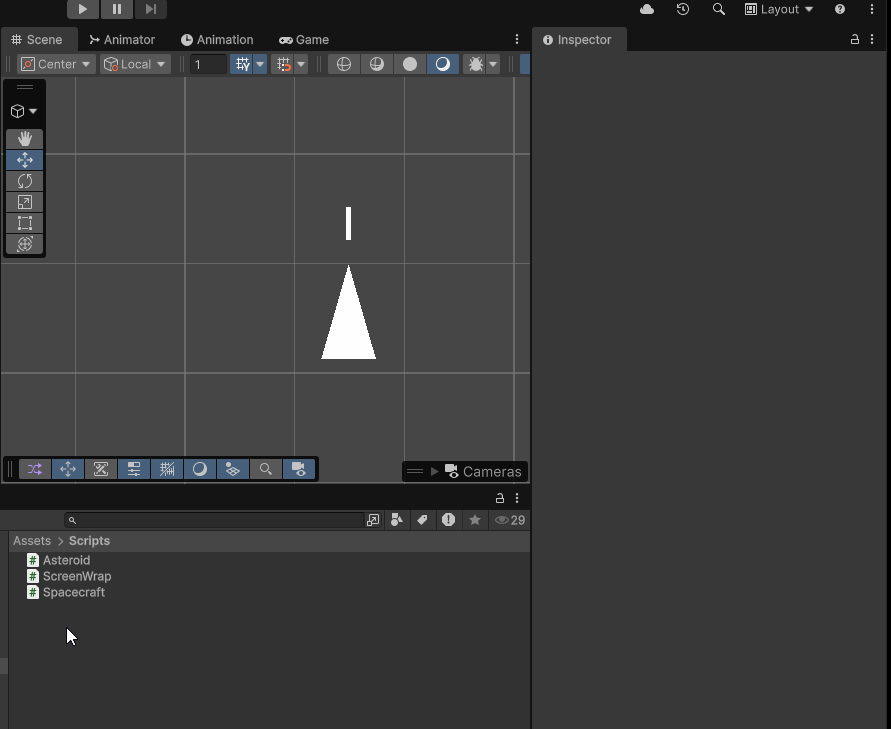The image size is (891, 729).
Task: Toggle the grid plane with dot overlay button
Action: 232,469
